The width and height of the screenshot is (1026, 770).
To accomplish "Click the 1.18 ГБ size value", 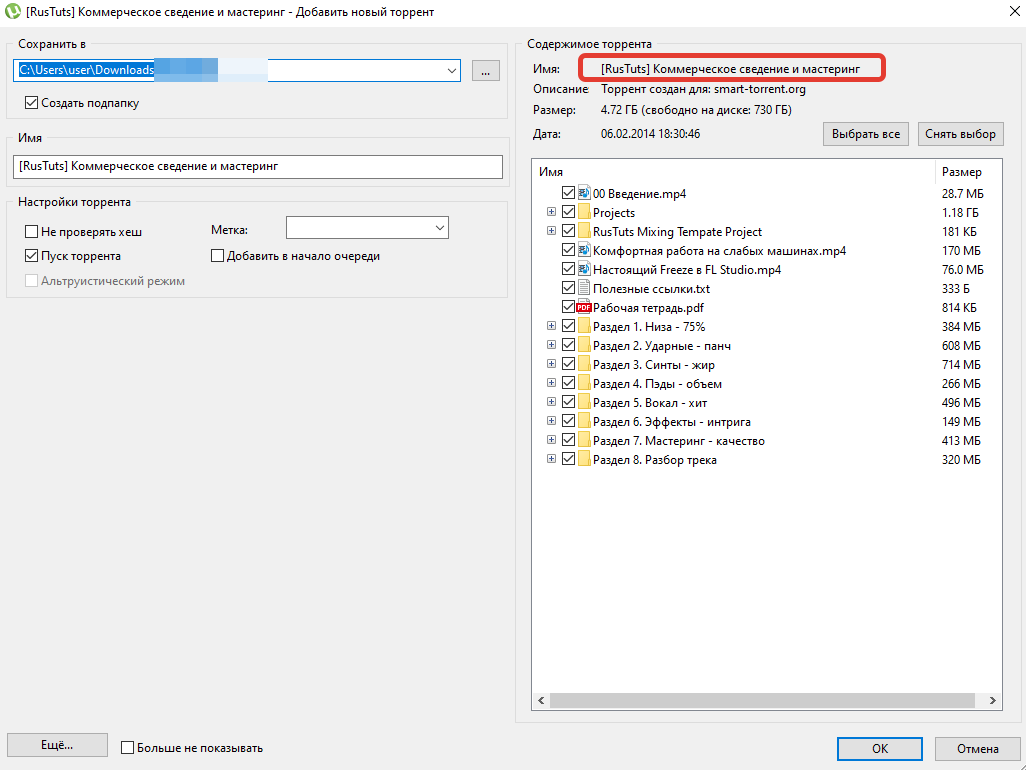I will (x=960, y=213).
